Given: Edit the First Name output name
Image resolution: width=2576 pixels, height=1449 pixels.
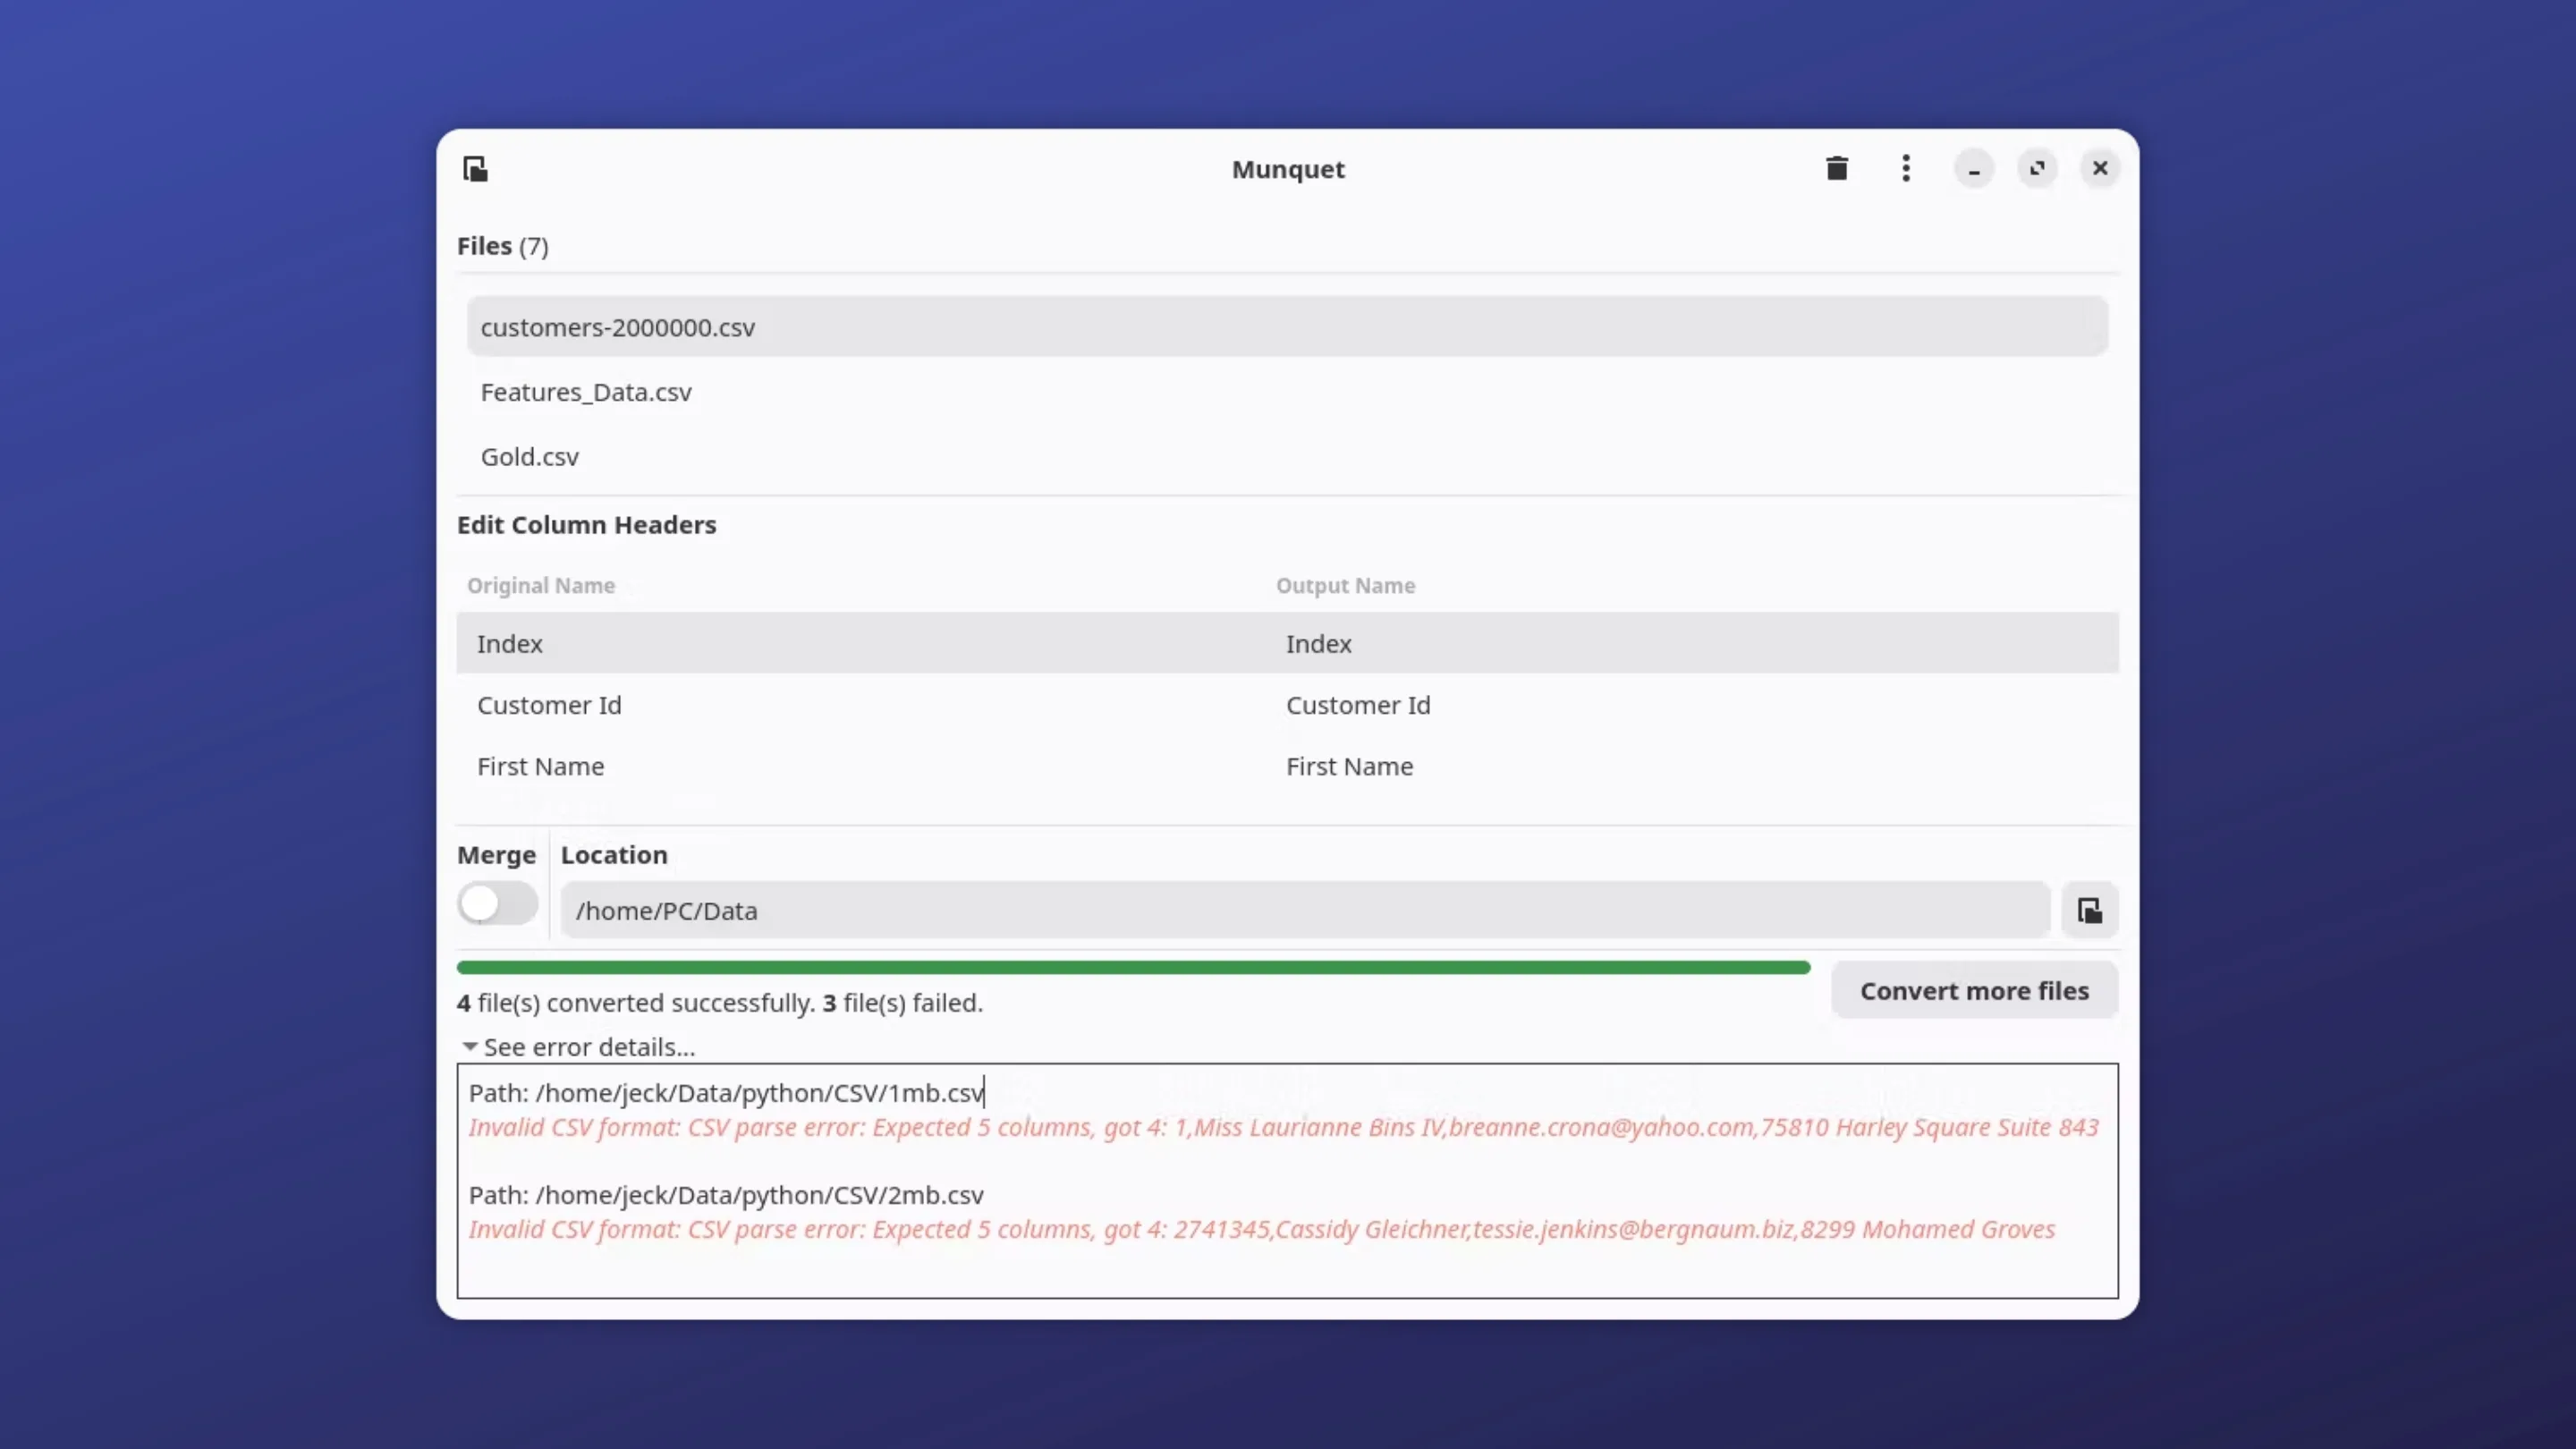Looking at the screenshot, I should pyautogui.click(x=1349, y=767).
